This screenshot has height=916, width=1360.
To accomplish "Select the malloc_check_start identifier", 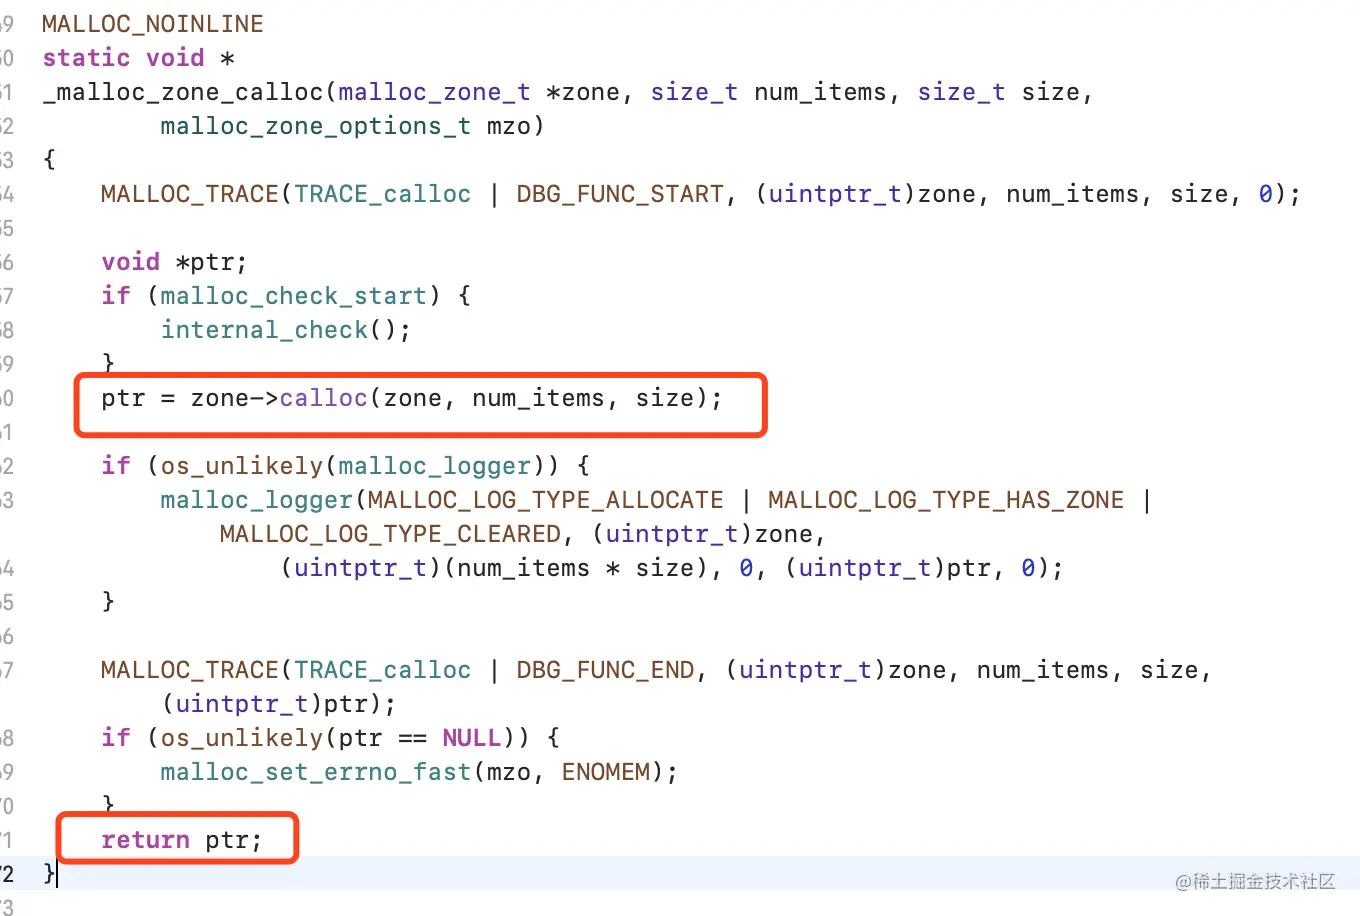I will pos(294,296).
